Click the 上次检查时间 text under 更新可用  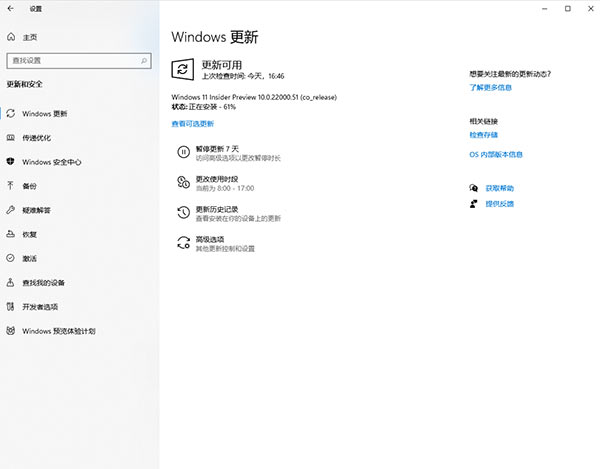[x=243, y=76]
